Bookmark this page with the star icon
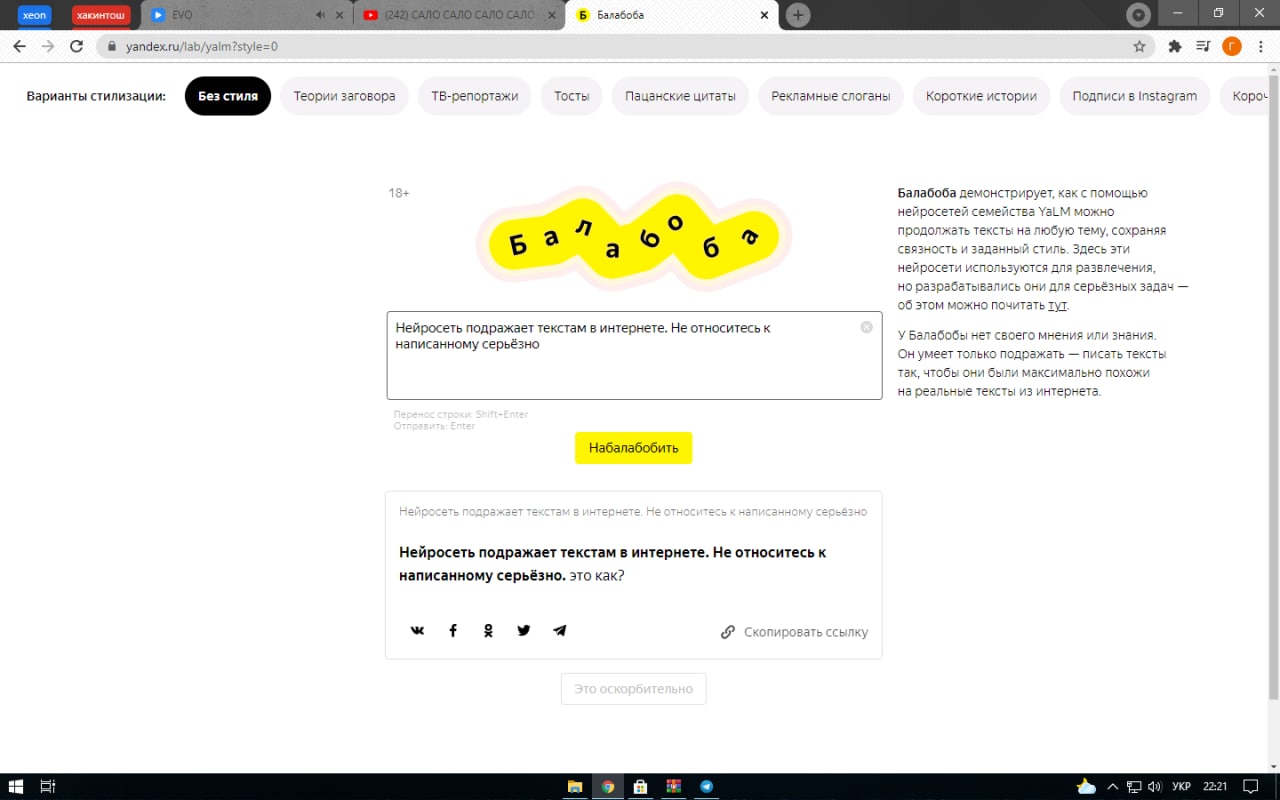The width and height of the screenshot is (1280, 800). click(1139, 46)
